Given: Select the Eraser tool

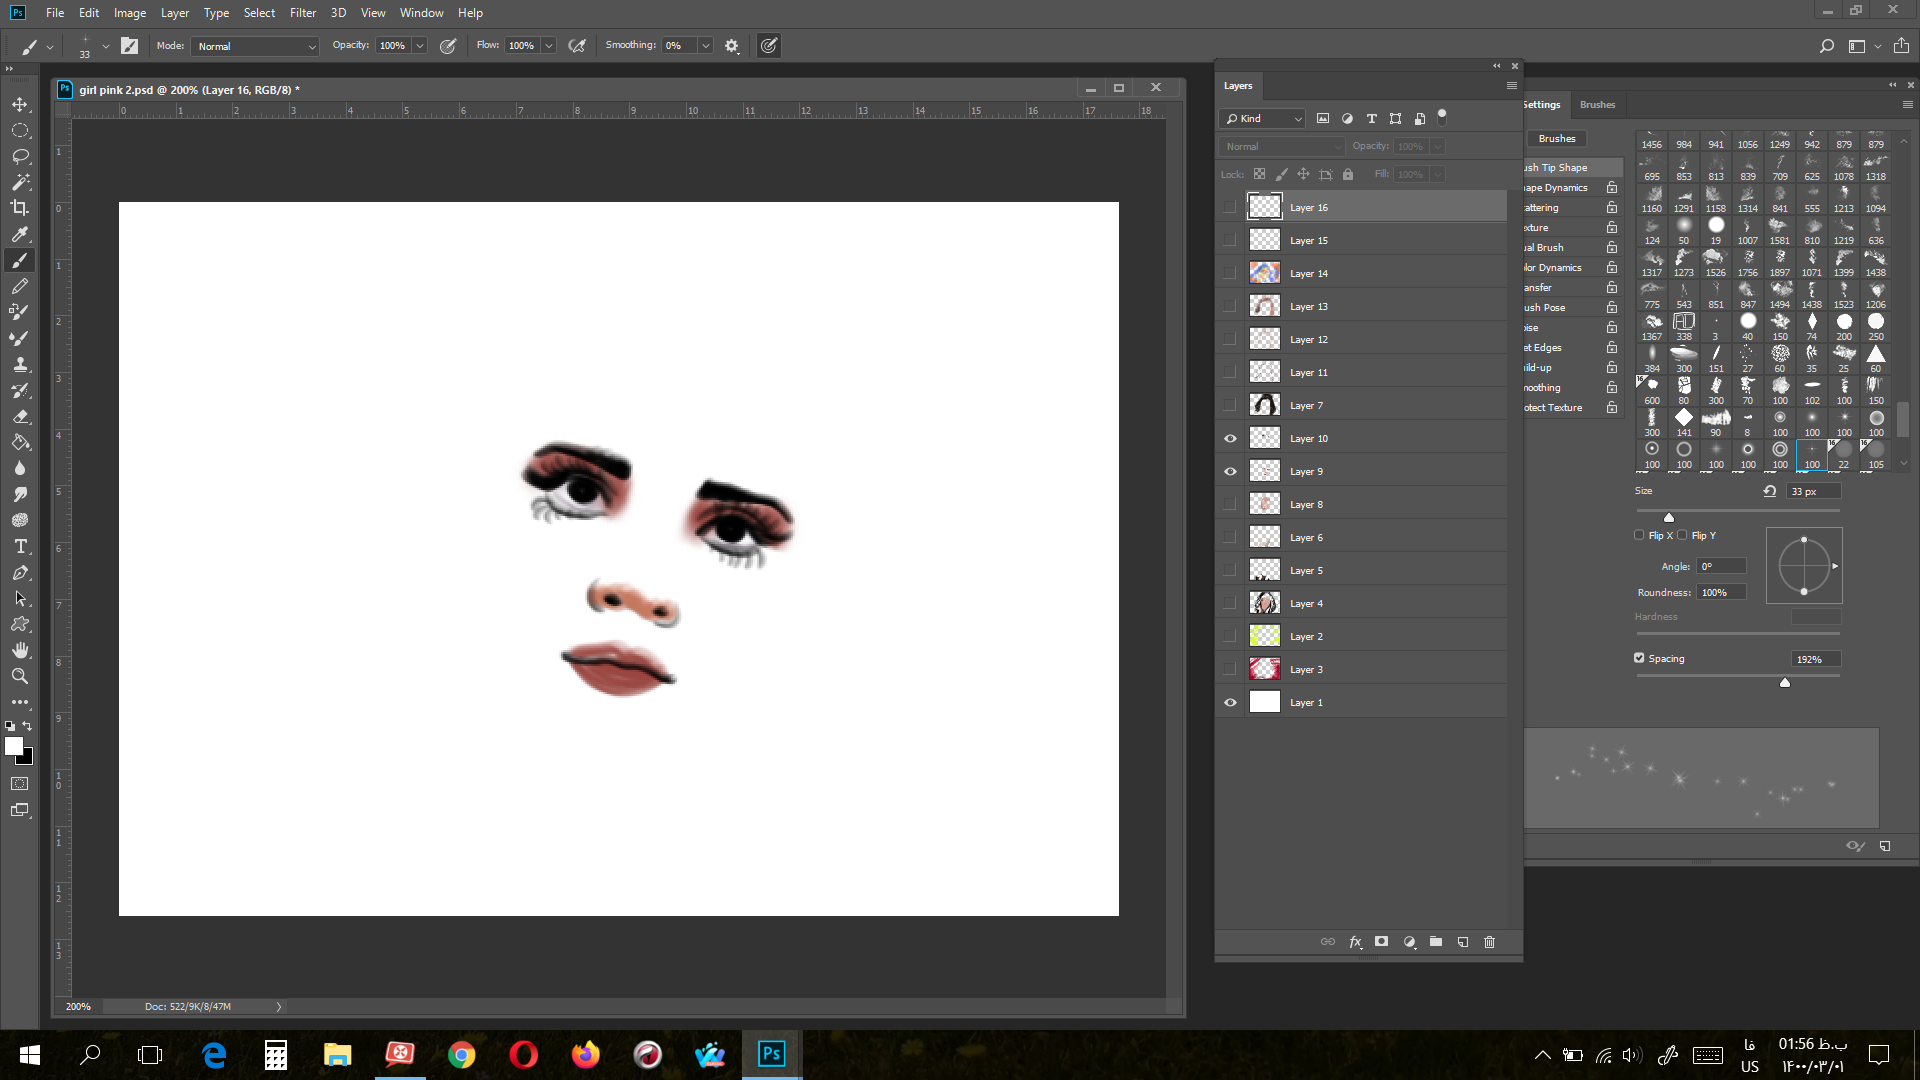Looking at the screenshot, I should (20, 416).
